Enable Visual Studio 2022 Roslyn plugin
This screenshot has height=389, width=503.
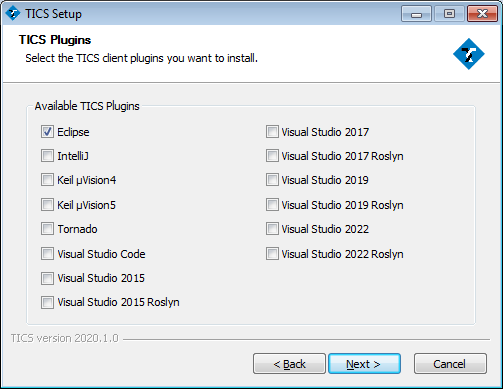[272, 254]
